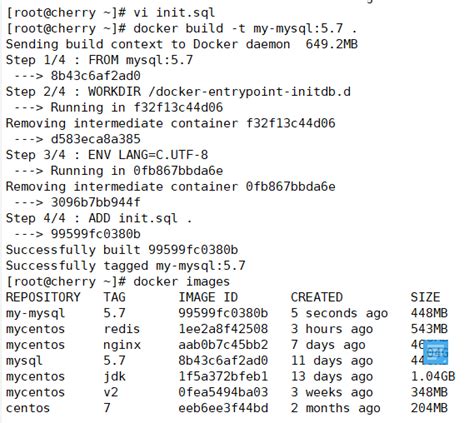474x423 pixels.
Task: Select the mycentos redis tag entry
Action: pos(122,329)
